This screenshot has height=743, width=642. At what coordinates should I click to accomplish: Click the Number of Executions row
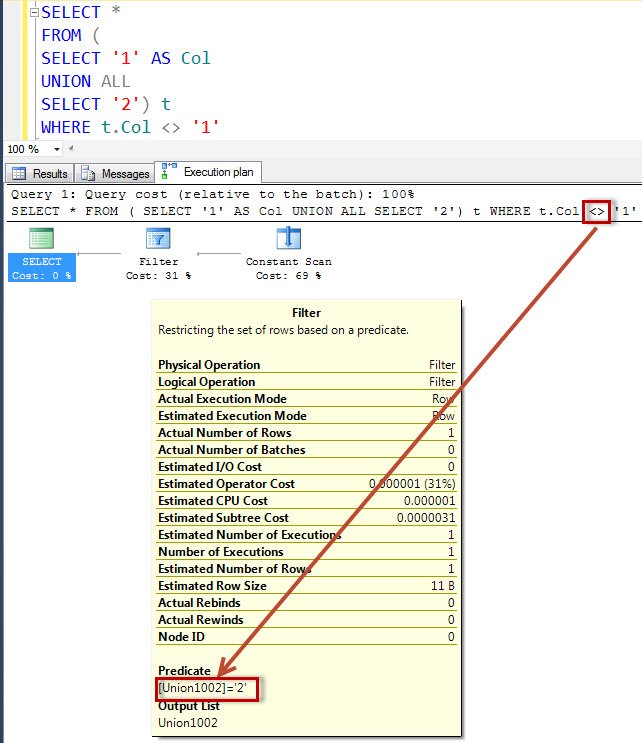[x=307, y=552]
